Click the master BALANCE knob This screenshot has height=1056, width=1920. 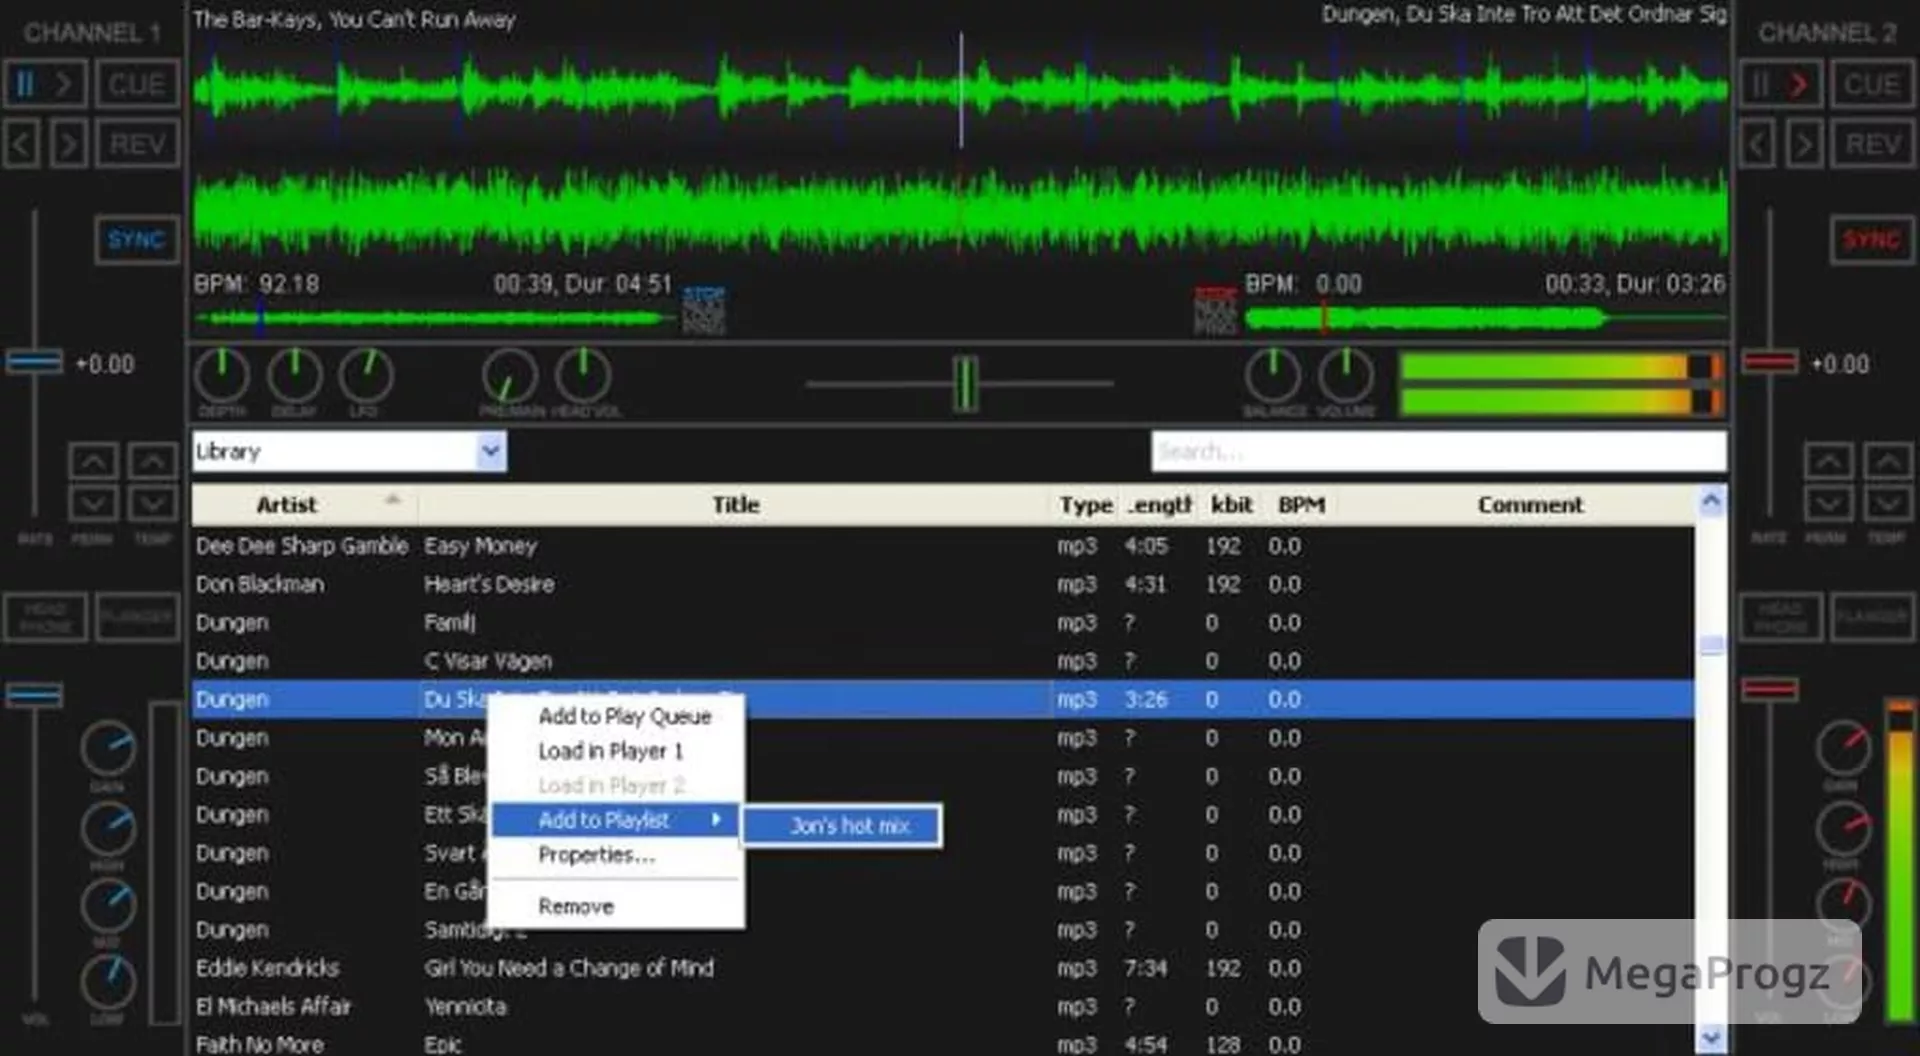tap(1273, 375)
